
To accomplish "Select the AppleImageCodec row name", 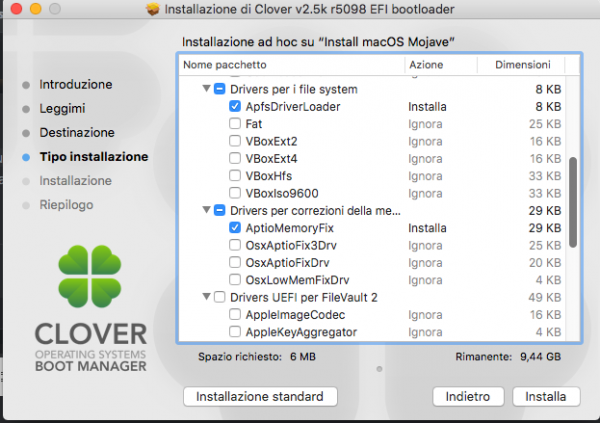I will [295, 315].
